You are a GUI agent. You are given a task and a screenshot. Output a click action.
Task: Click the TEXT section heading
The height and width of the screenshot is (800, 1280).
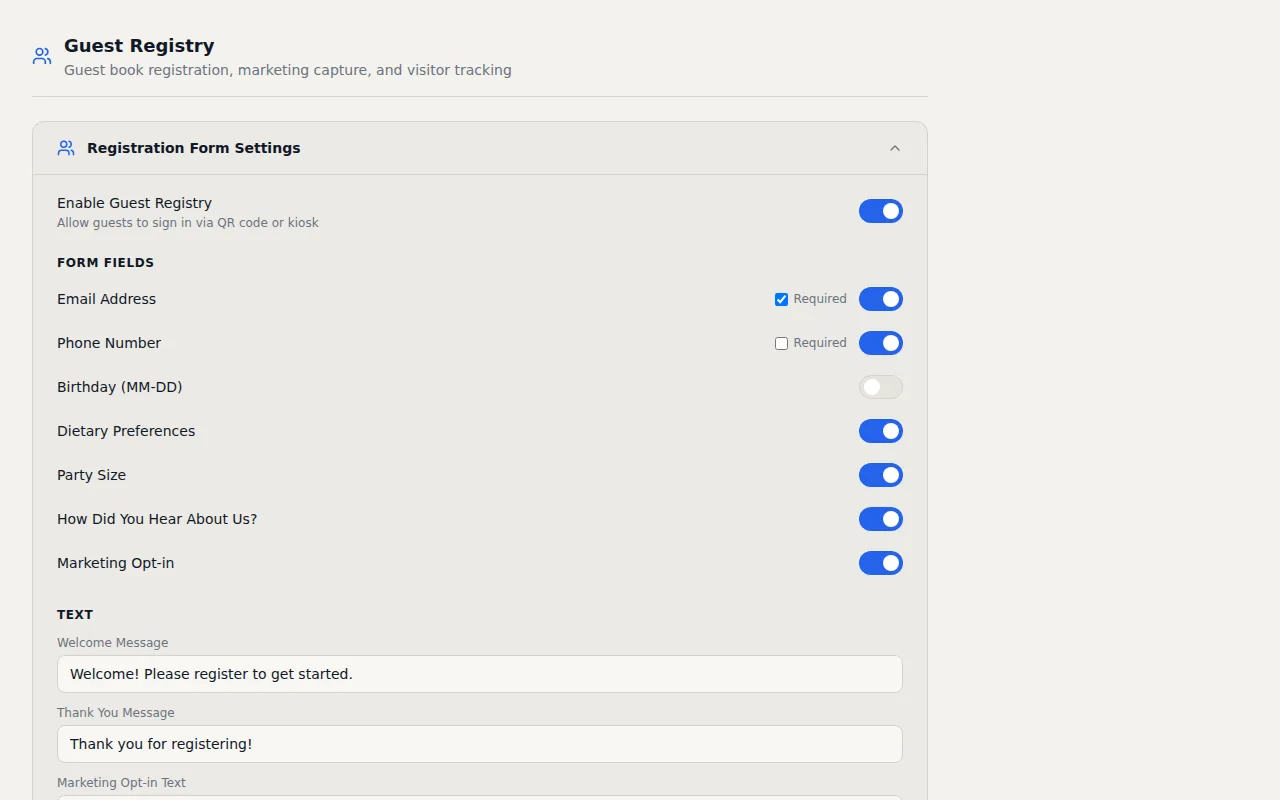[x=75, y=614]
